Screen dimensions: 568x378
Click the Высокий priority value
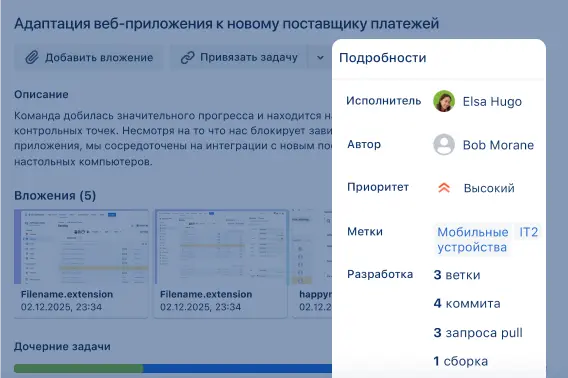click(489, 188)
